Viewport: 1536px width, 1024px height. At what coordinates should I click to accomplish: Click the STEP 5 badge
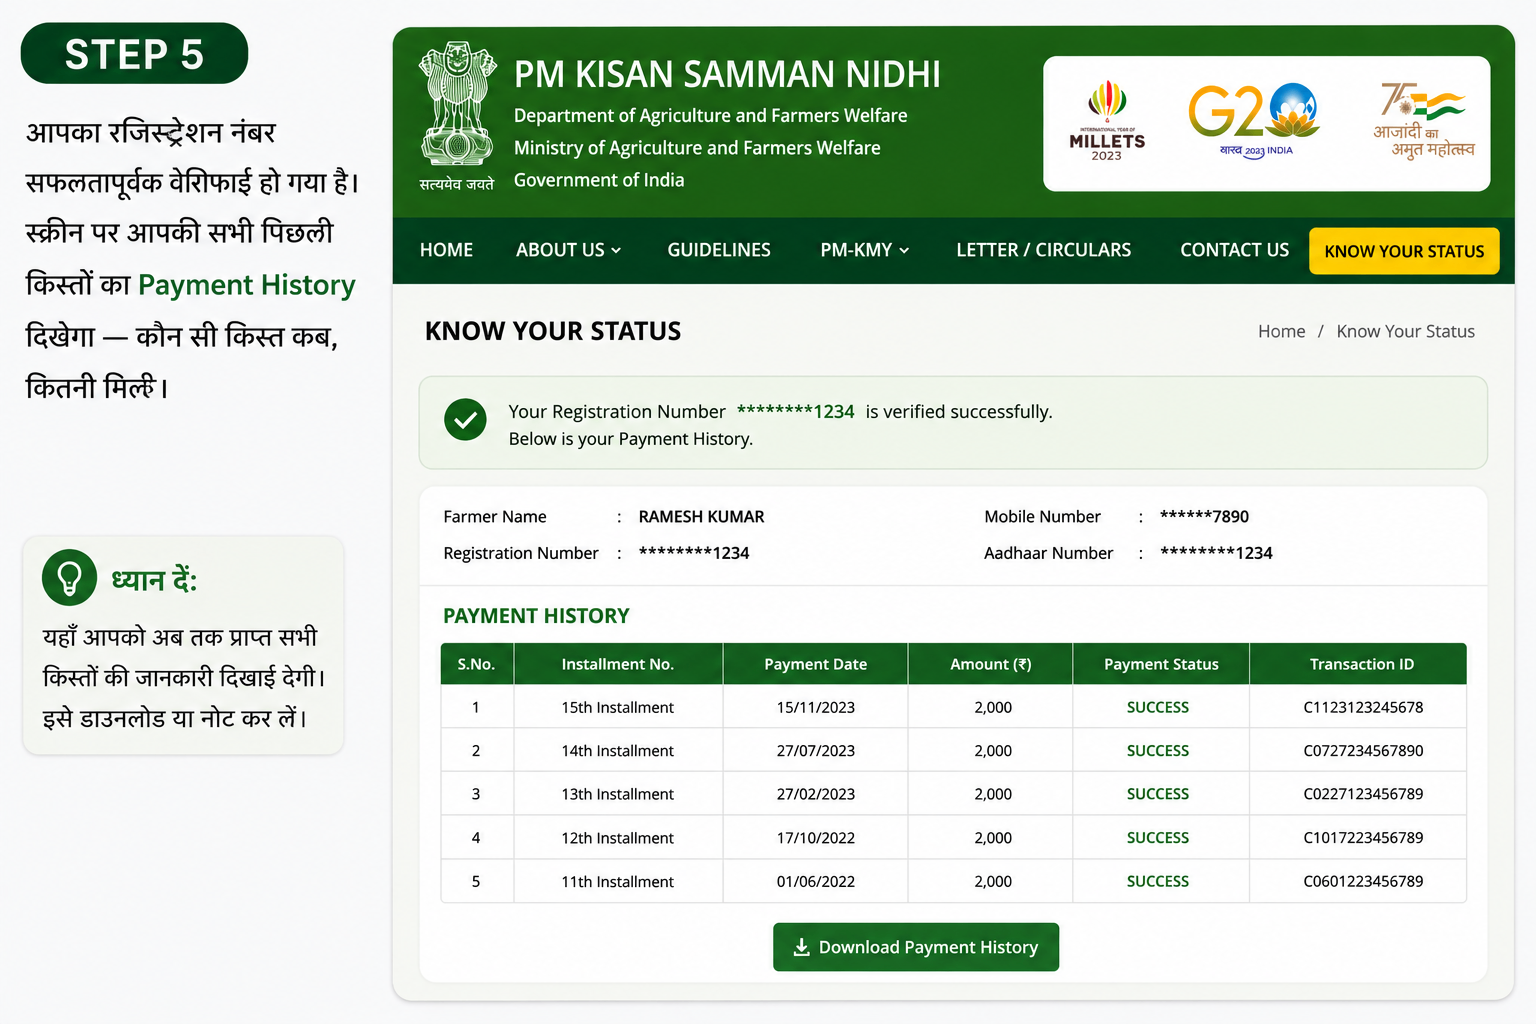coord(134,54)
